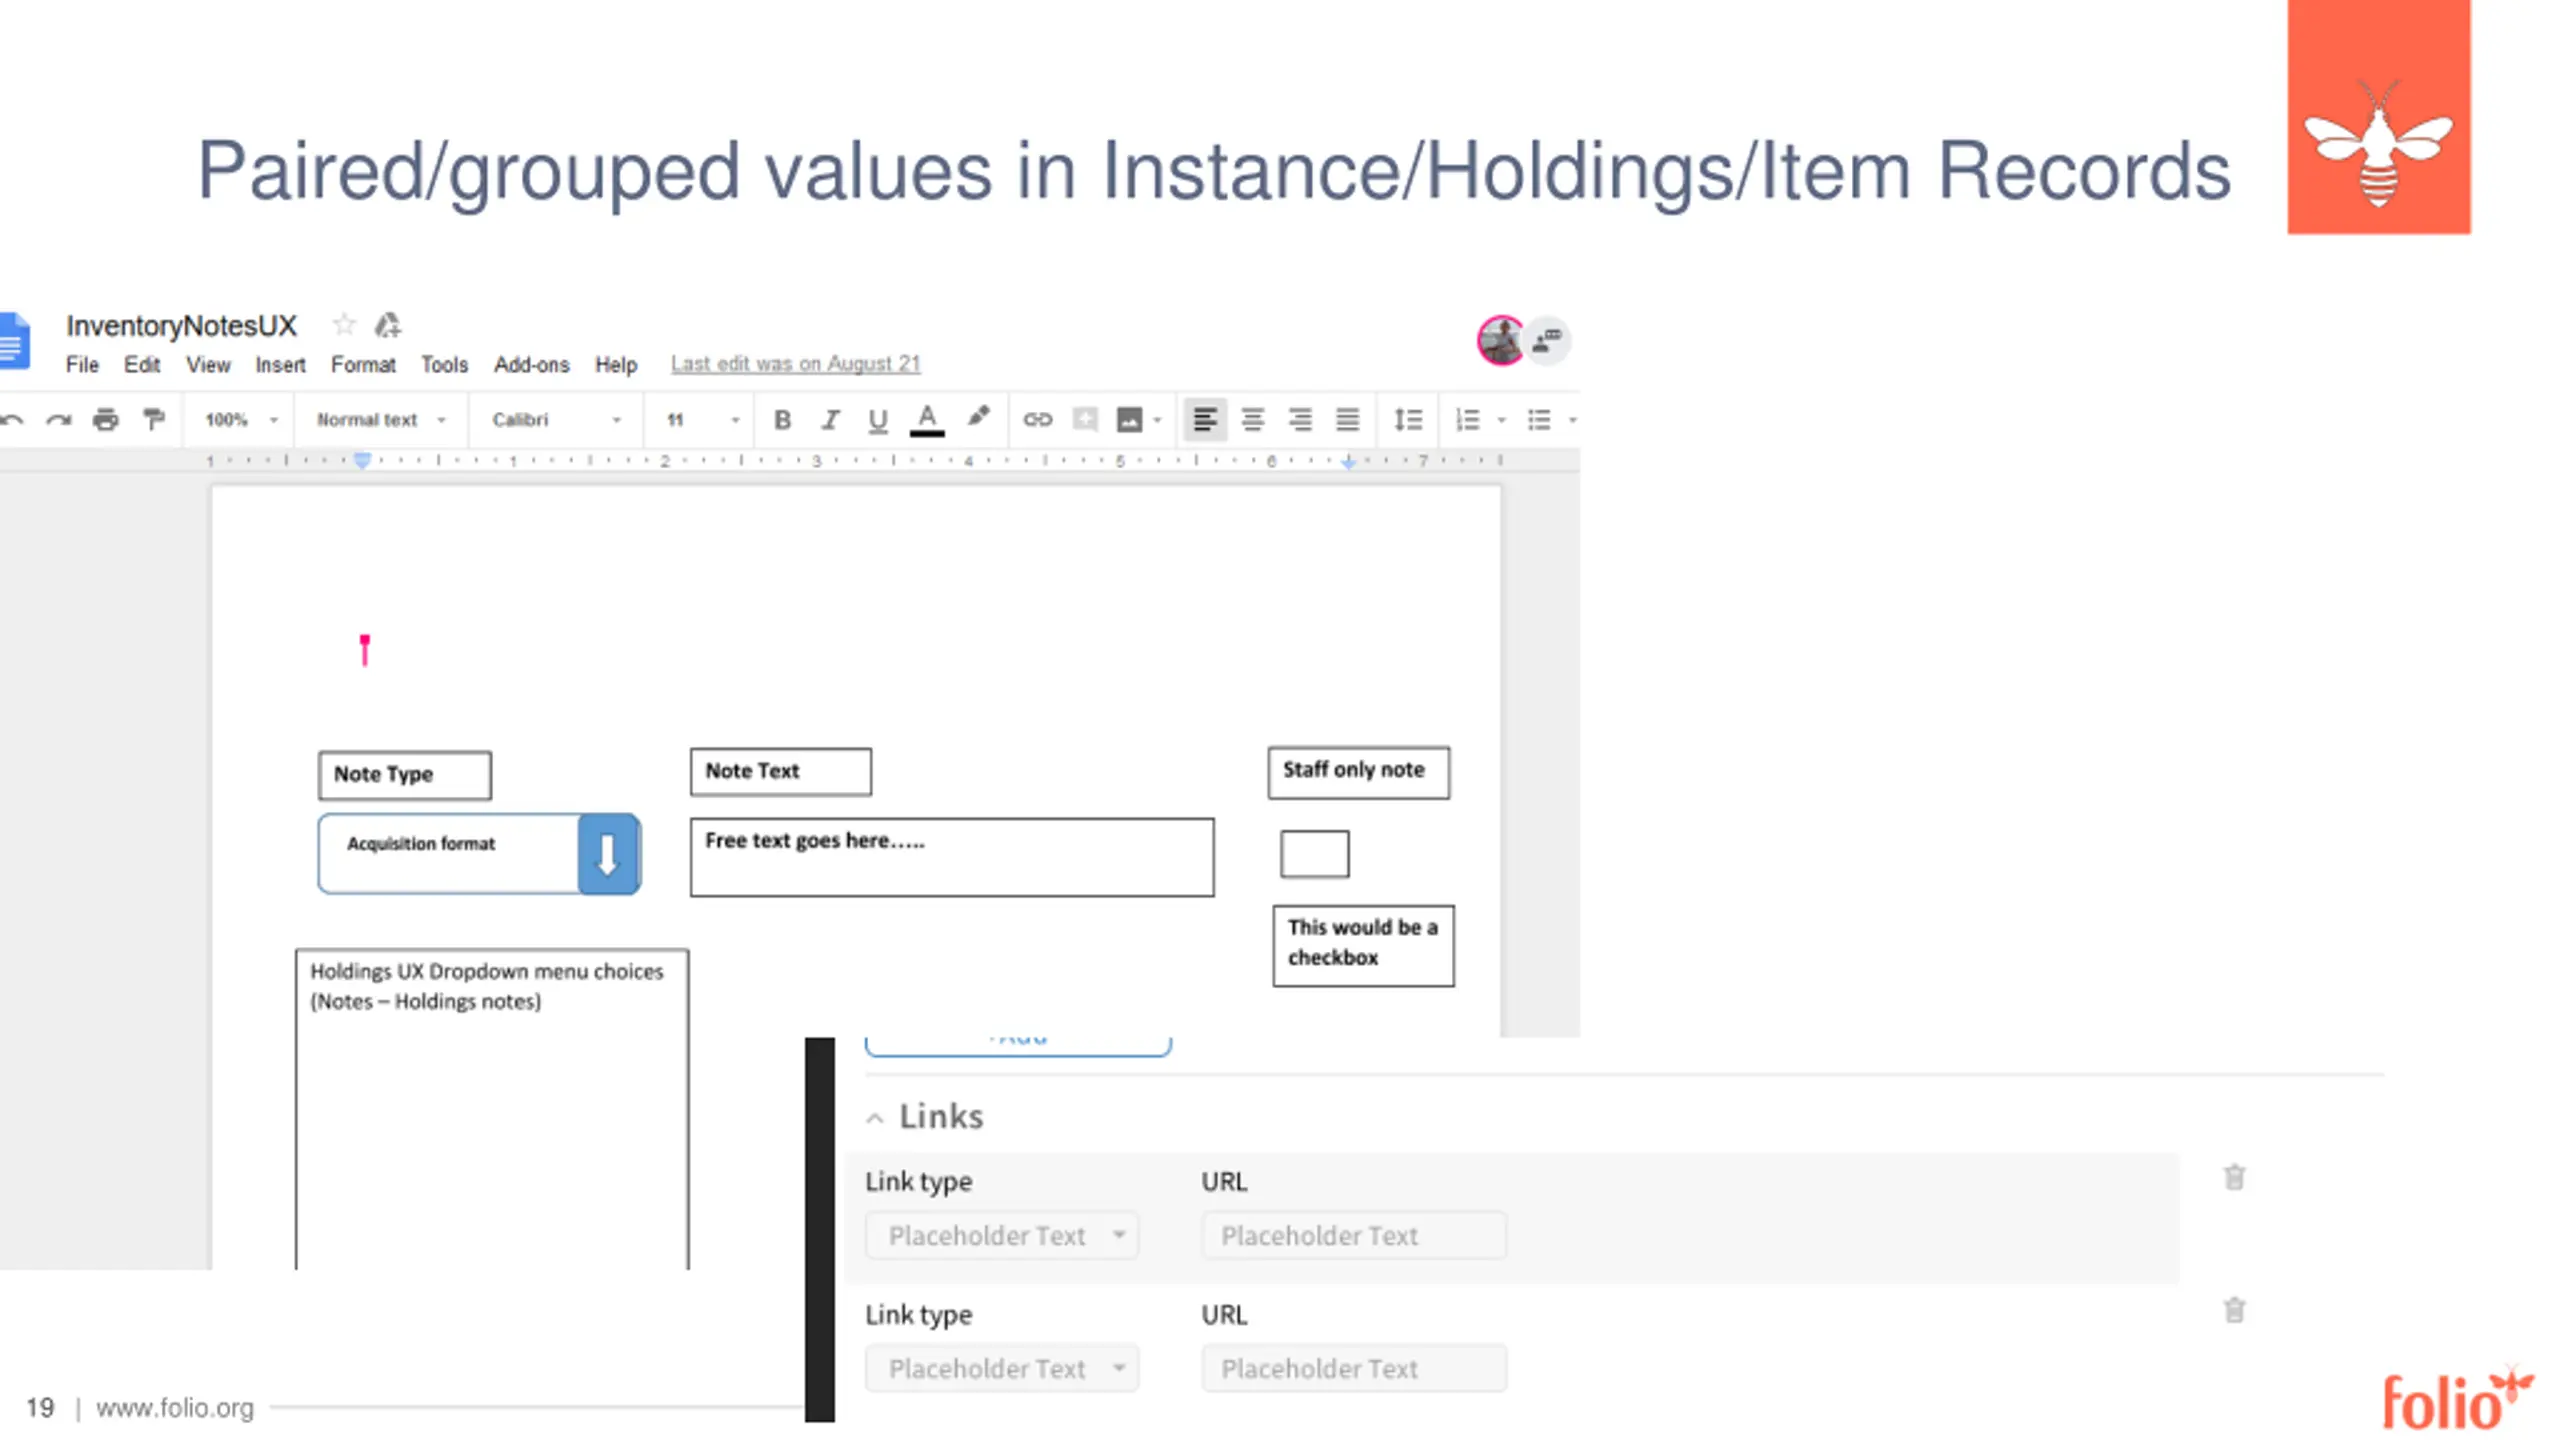This screenshot has width=2560, height=1440.
Task: Click the Note Text label box
Action: [x=781, y=772]
